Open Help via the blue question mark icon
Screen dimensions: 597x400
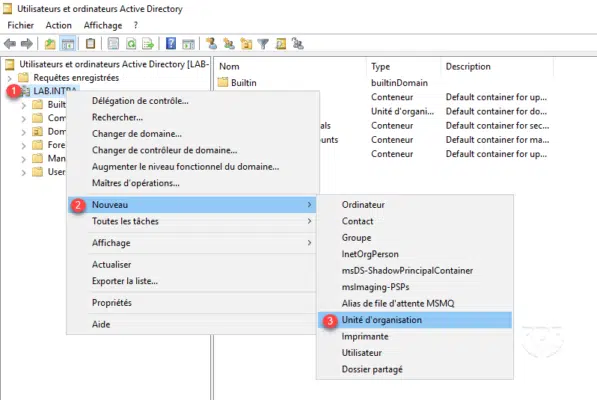[171, 44]
